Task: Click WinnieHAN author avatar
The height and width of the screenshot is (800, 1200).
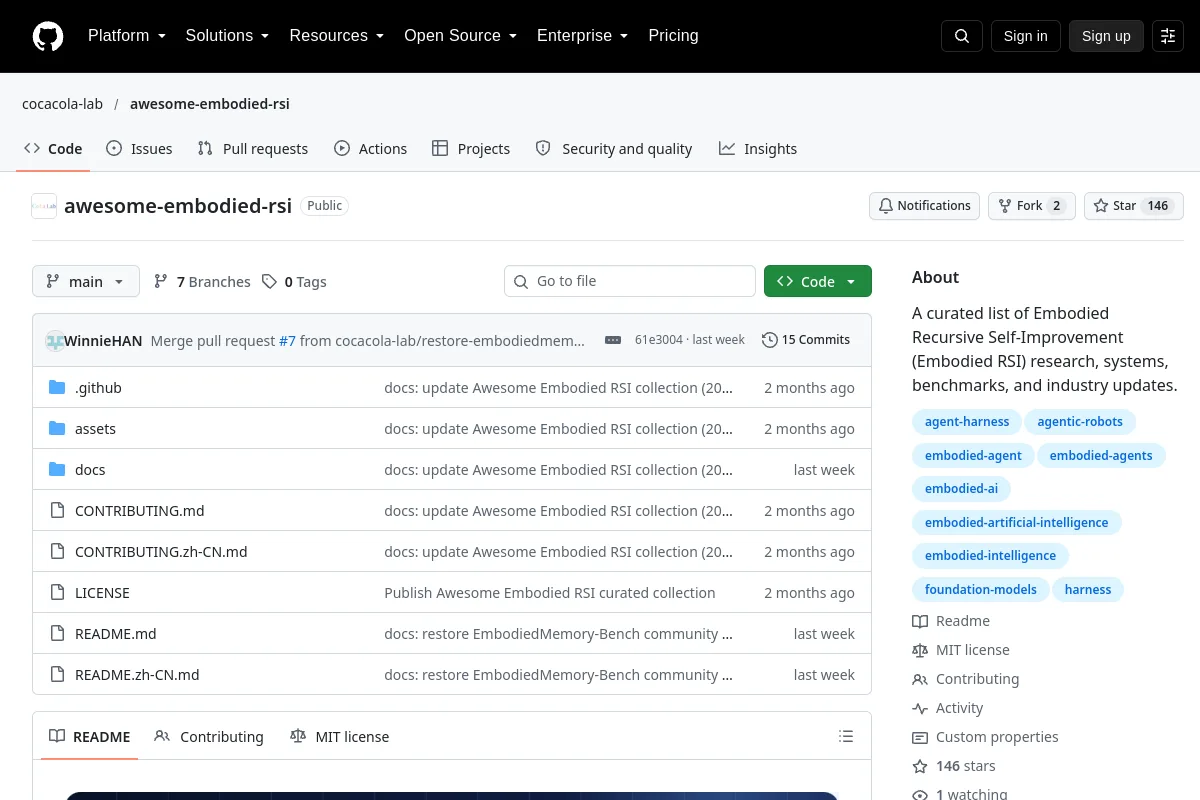Action: coord(54,341)
